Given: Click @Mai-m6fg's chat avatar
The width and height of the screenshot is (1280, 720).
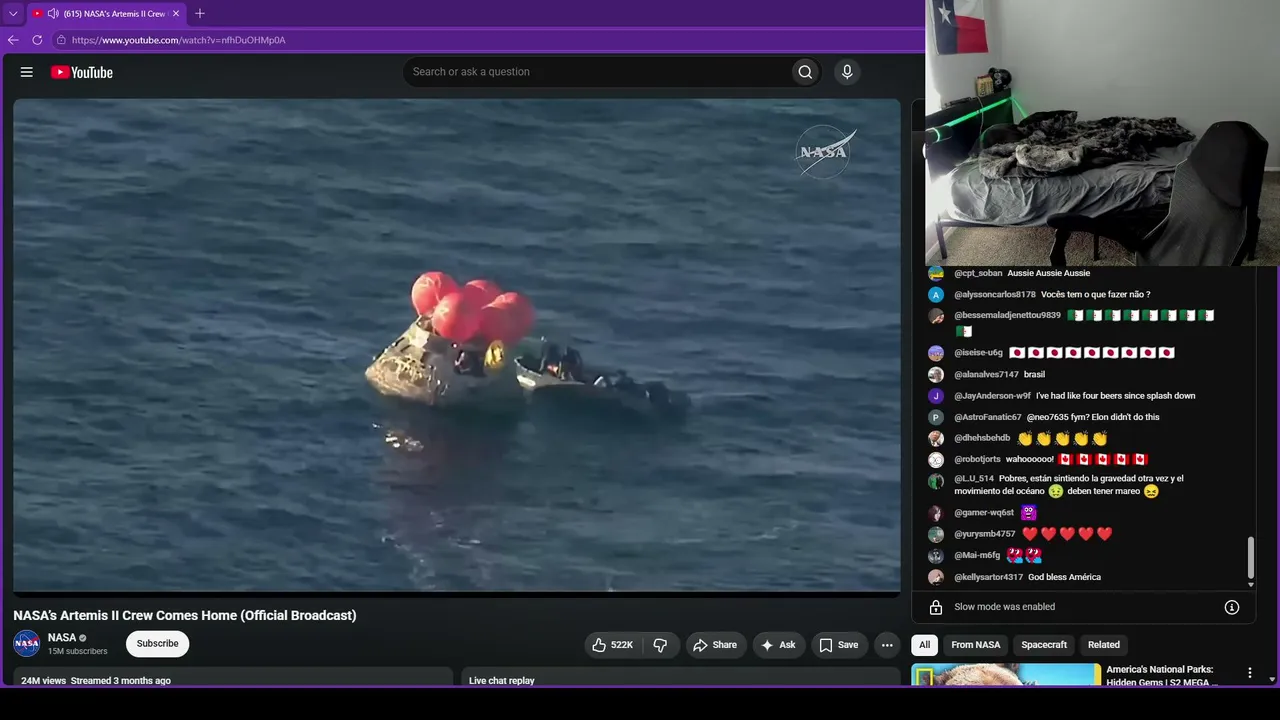Looking at the screenshot, I should [936, 556].
